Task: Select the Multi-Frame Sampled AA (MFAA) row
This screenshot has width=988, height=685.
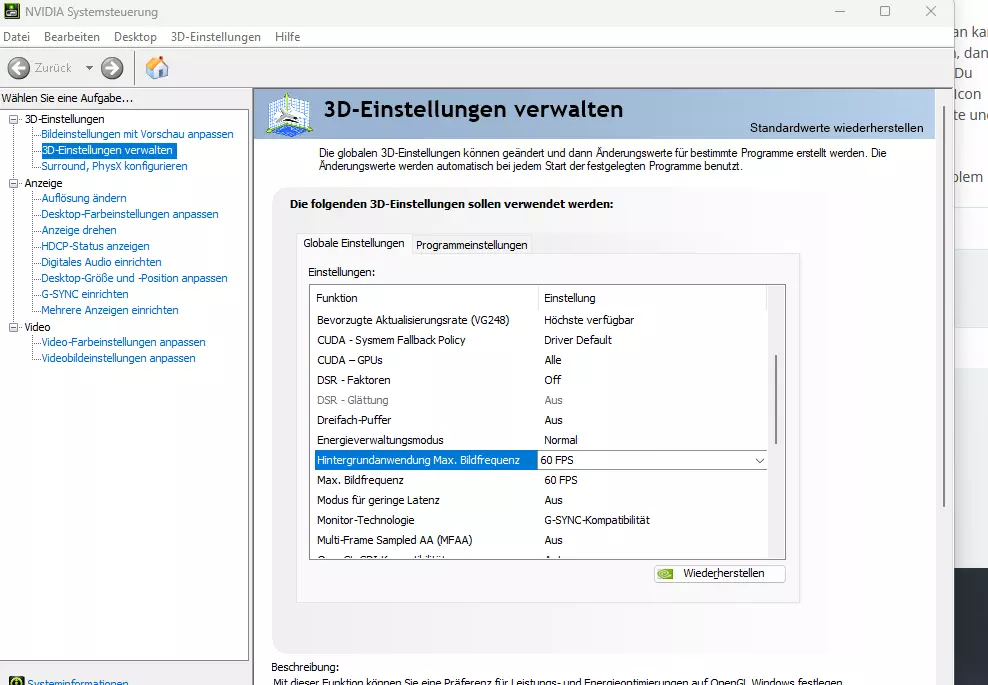Action: (x=541, y=541)
